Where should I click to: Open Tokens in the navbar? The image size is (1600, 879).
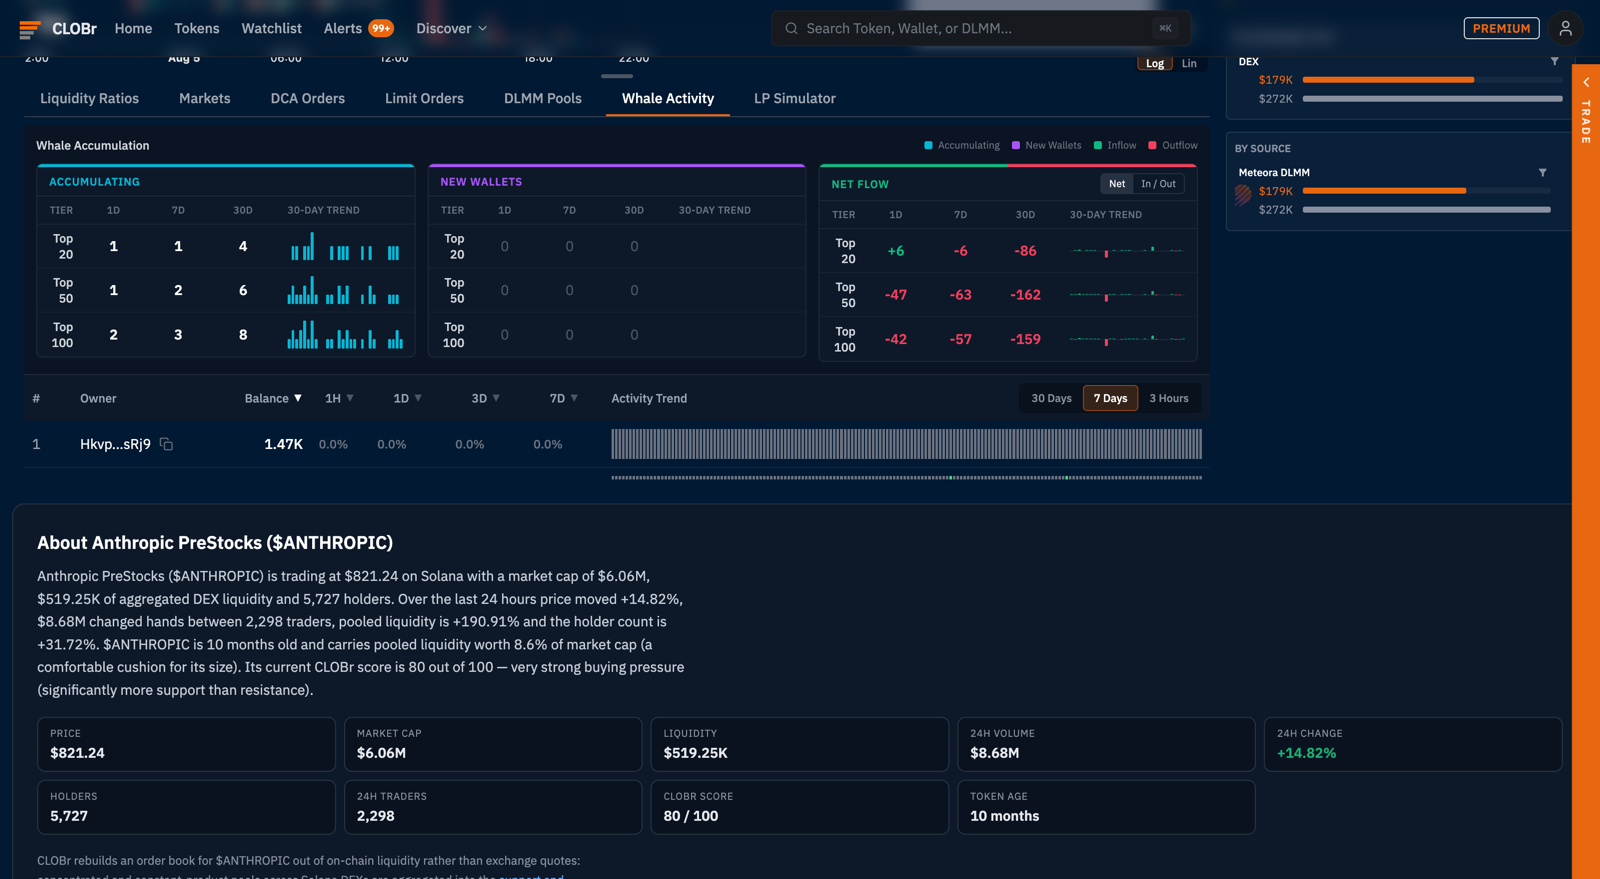pyautogui.click(x=197, y=28)
